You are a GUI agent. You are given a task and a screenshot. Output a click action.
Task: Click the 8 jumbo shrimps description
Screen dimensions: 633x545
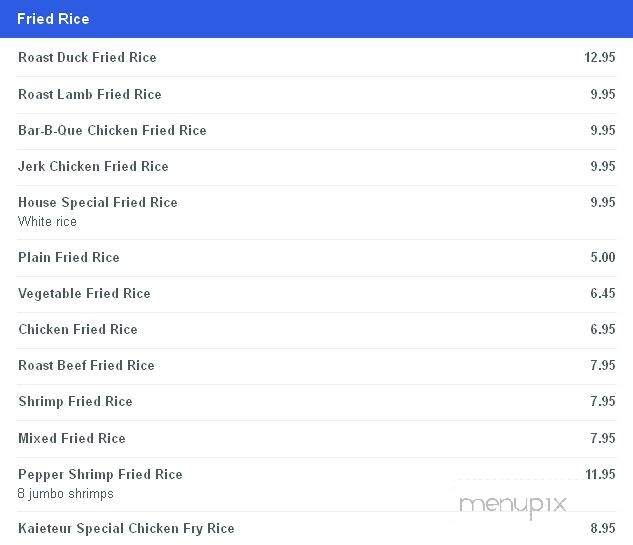click(x=65, y=493)
